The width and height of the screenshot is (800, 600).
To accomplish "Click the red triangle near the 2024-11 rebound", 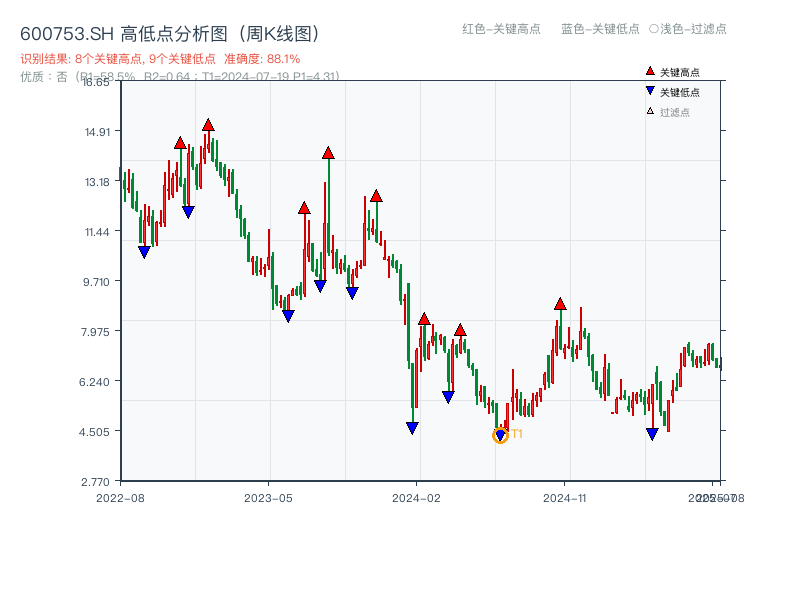I will [560, 303].
